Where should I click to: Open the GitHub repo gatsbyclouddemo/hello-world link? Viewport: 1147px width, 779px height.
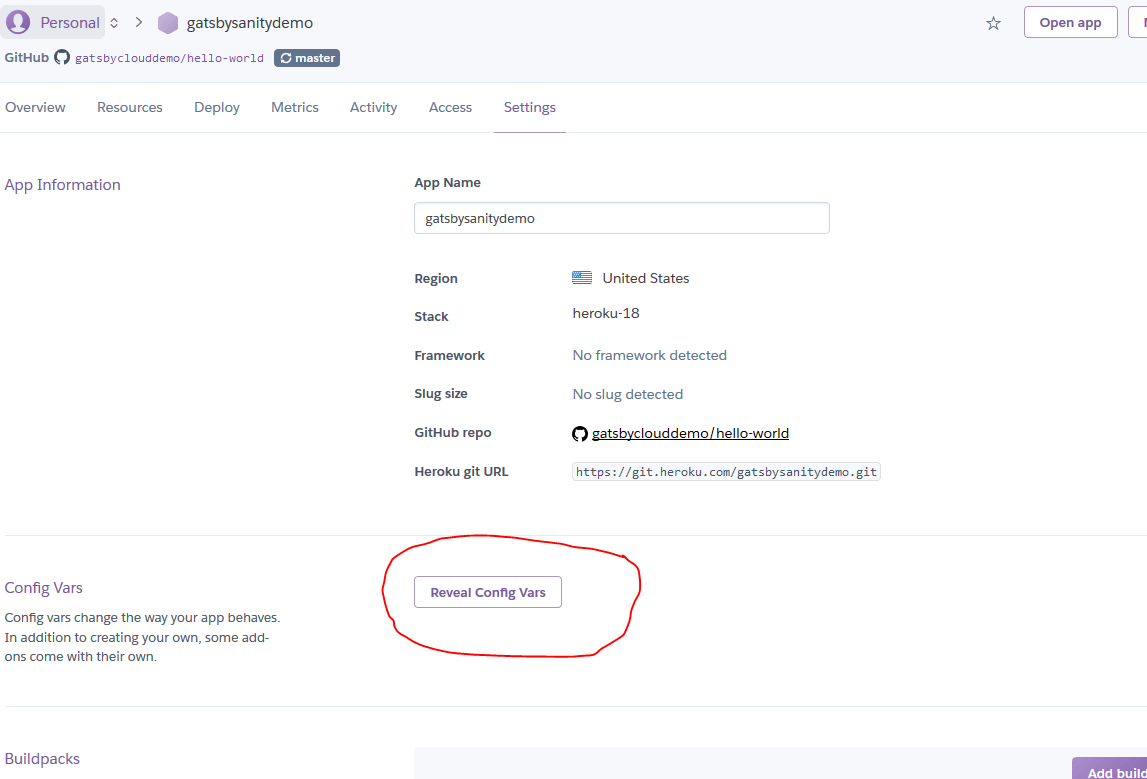pos(690,433)
